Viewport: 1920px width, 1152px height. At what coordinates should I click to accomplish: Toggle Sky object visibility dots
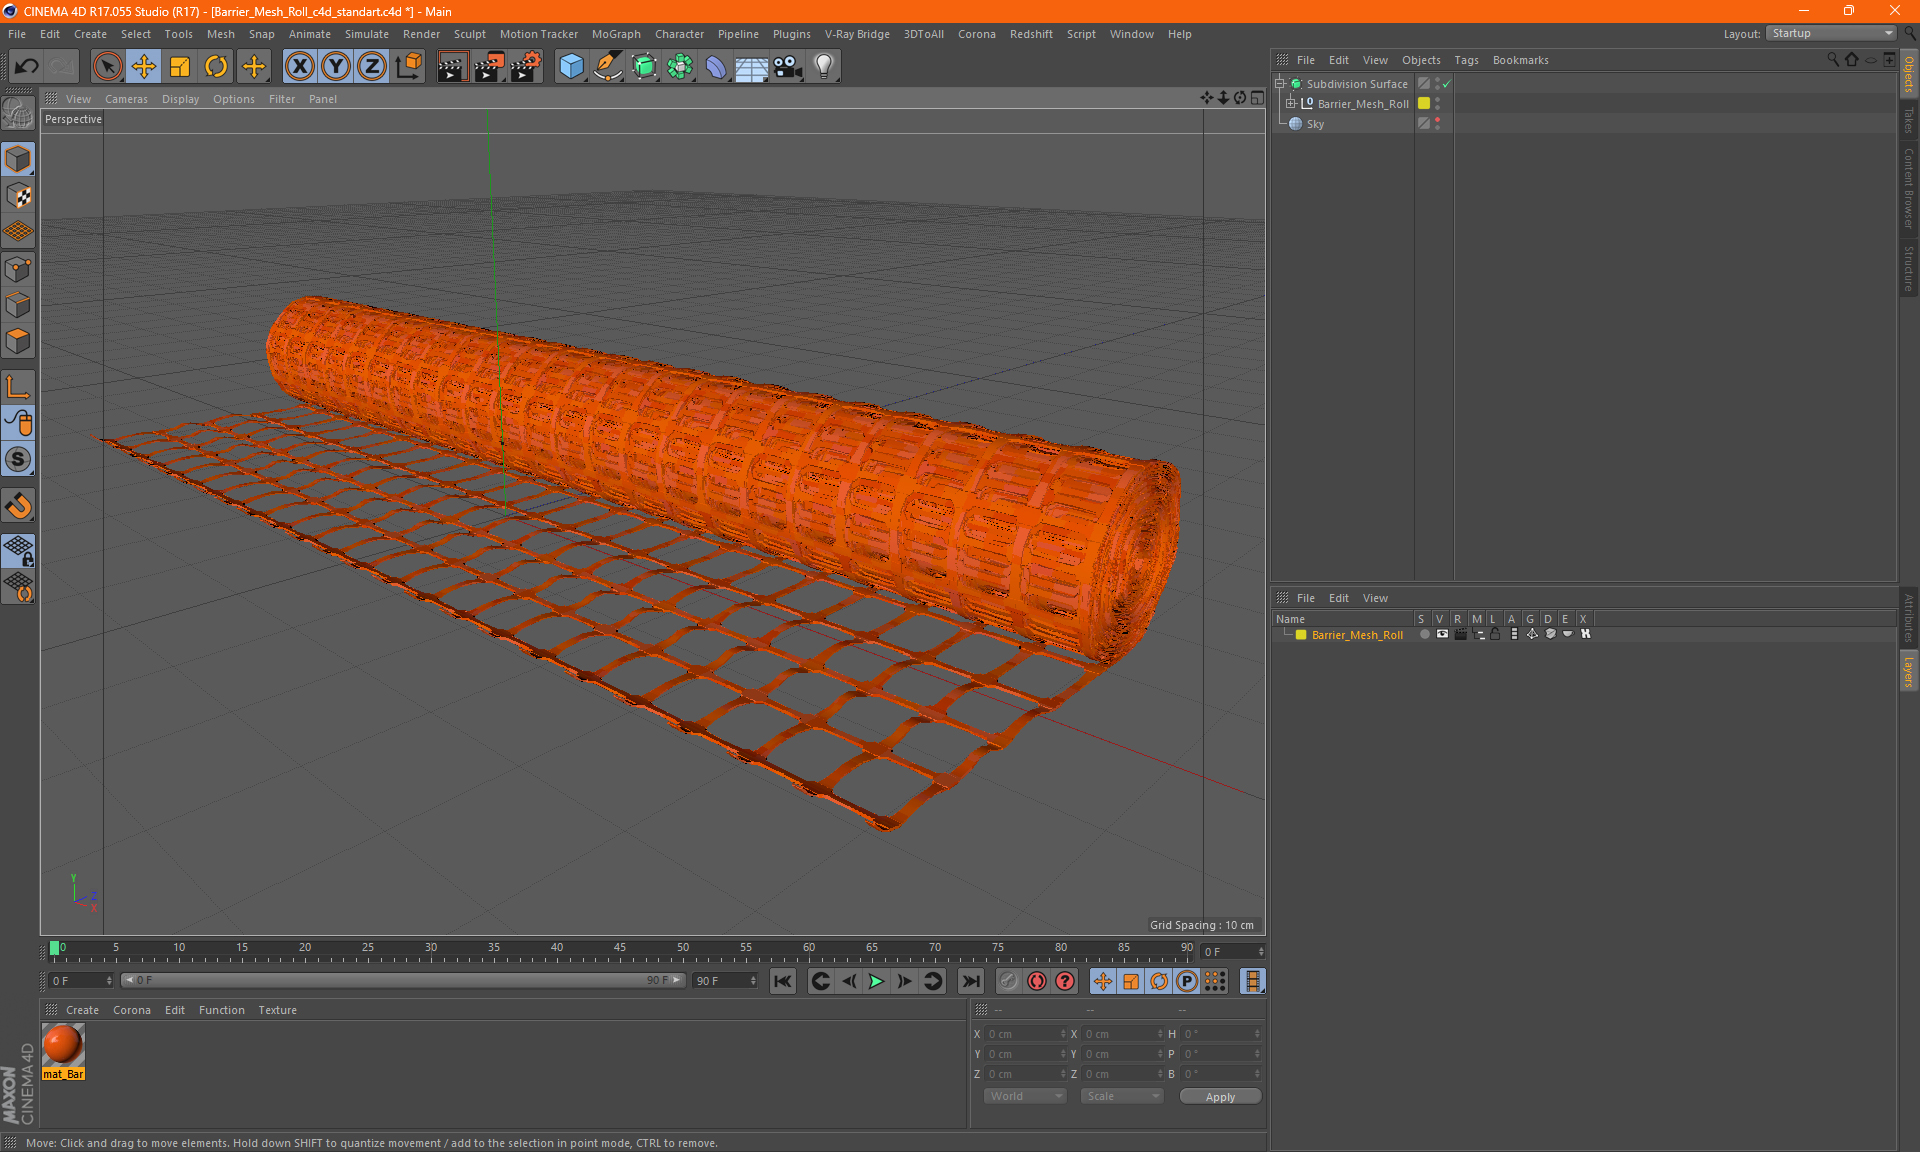(1437, 123)
